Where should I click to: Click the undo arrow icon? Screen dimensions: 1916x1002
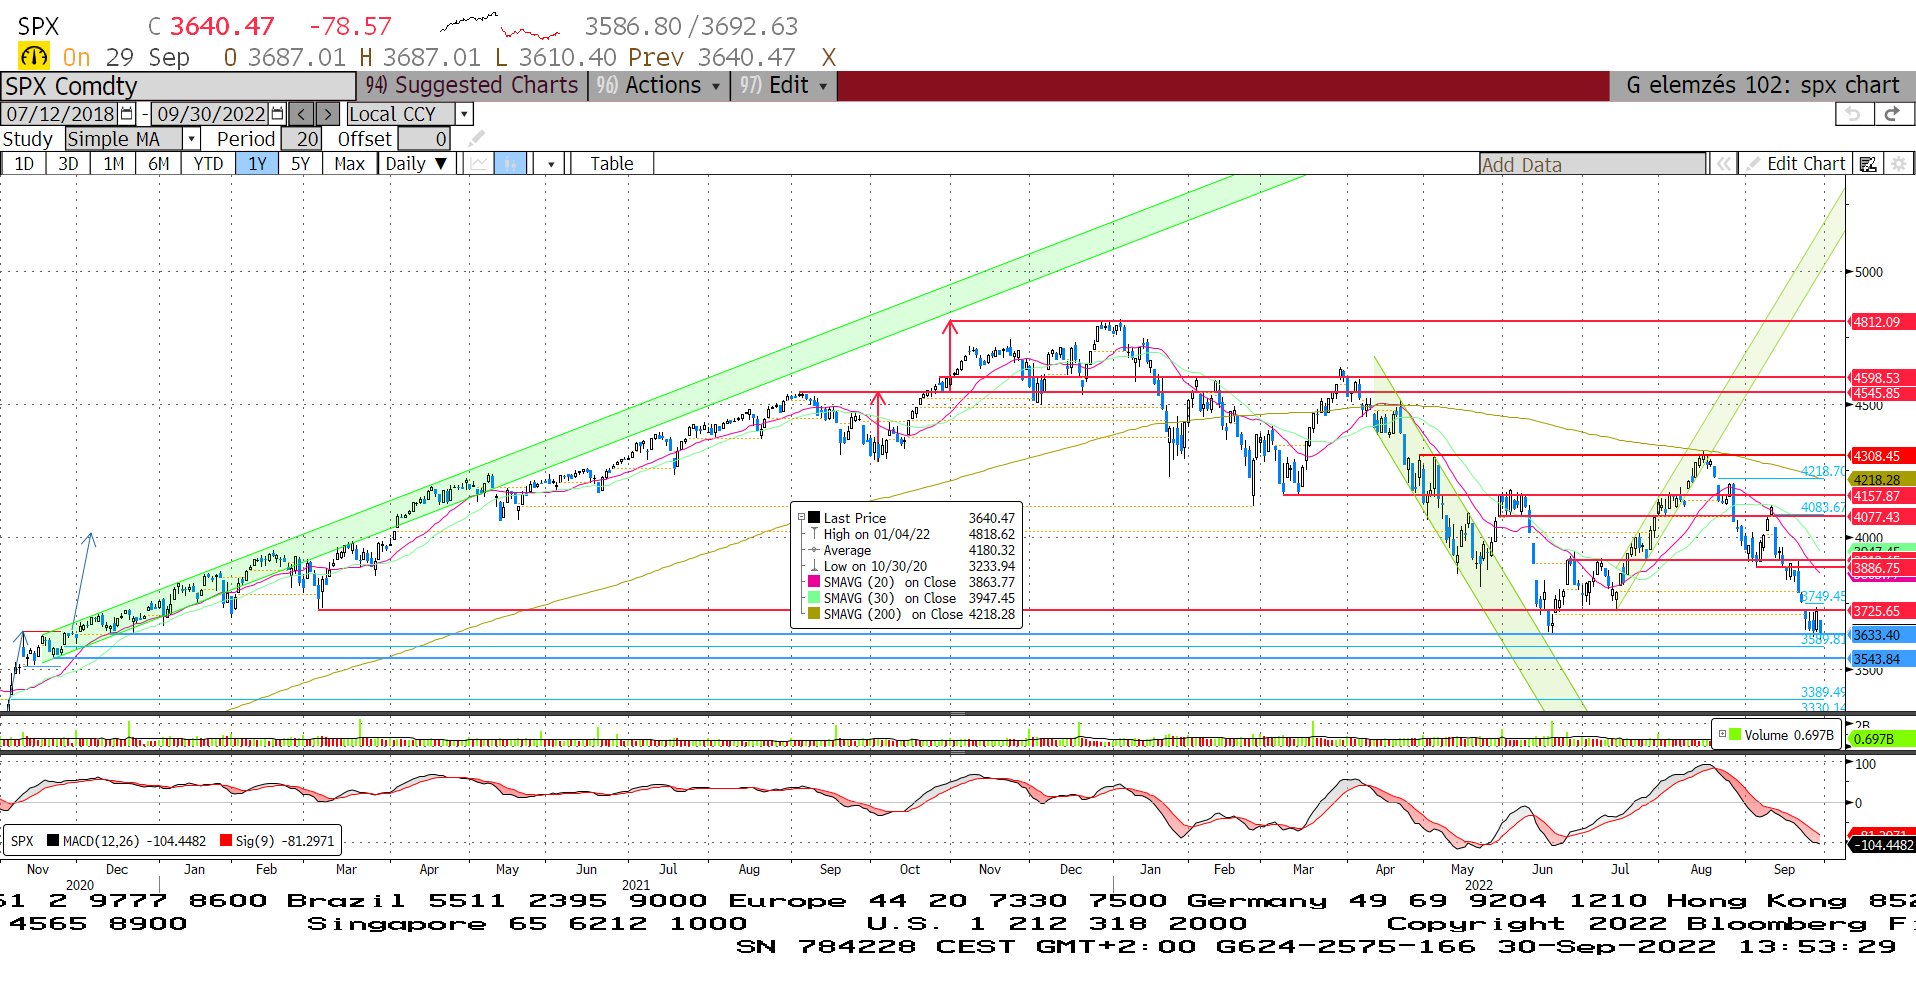tap(1853, 114)
